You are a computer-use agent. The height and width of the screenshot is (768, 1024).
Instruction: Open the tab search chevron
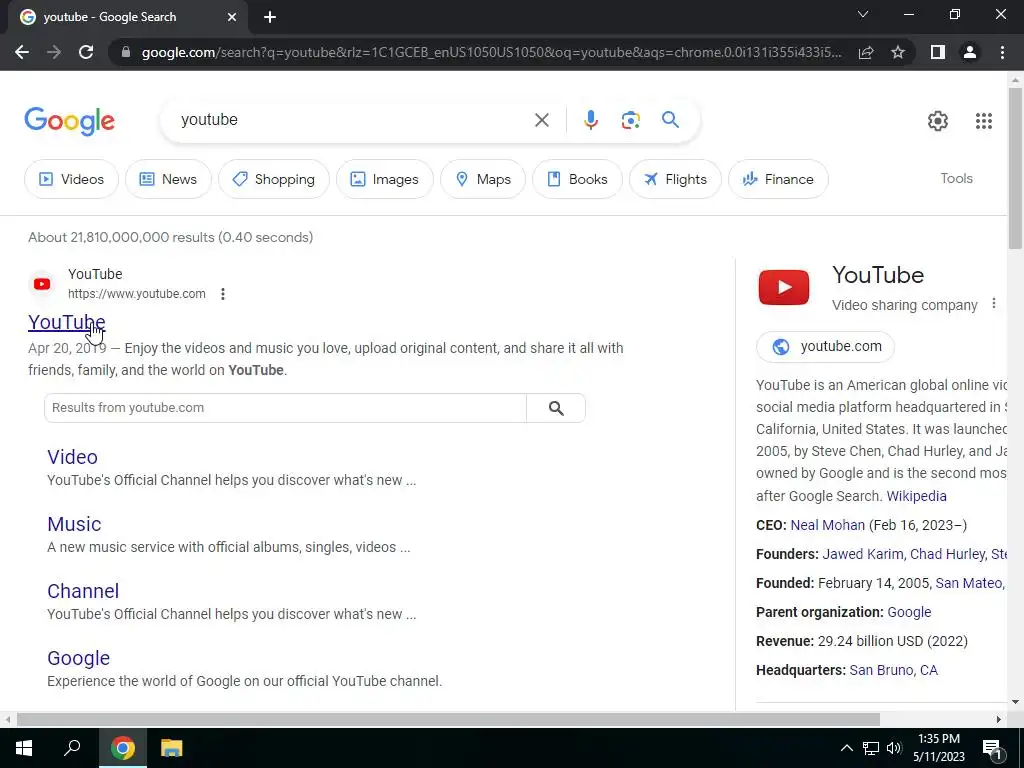tap(863, 14)
